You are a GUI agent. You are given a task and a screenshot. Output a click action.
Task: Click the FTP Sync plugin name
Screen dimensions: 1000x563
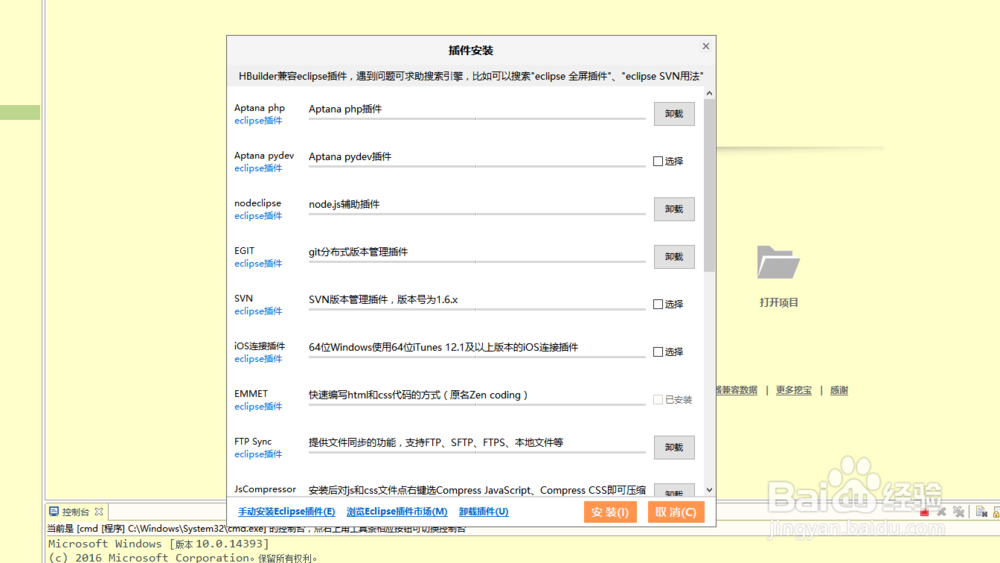(x=253, y=441)
